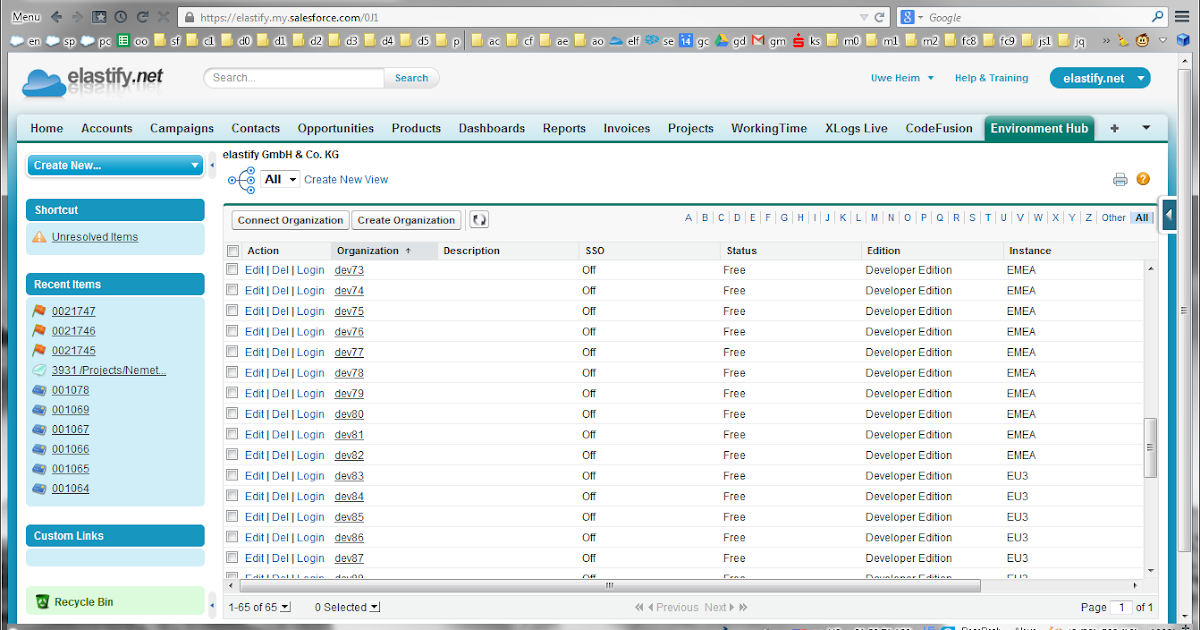Click the icon beside 001078

[39, 390]
